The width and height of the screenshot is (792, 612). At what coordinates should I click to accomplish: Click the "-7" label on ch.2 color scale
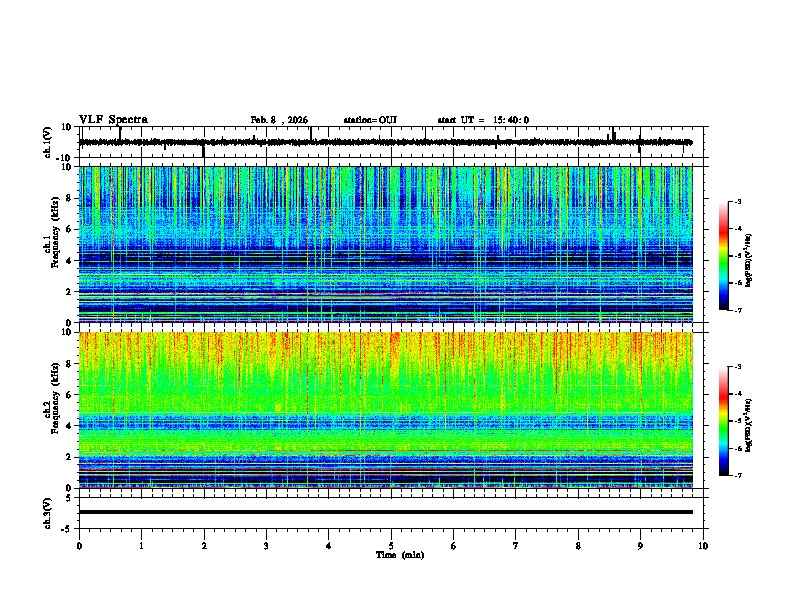click(738, 476)
